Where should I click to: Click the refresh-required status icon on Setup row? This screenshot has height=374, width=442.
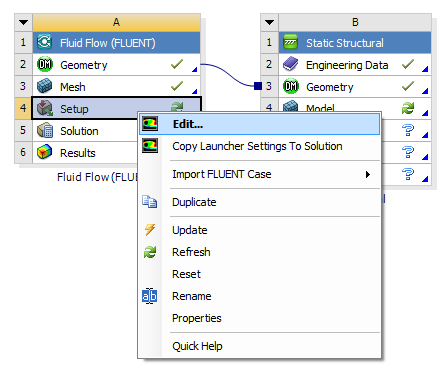pyautogui.click(x=177, y=107)
